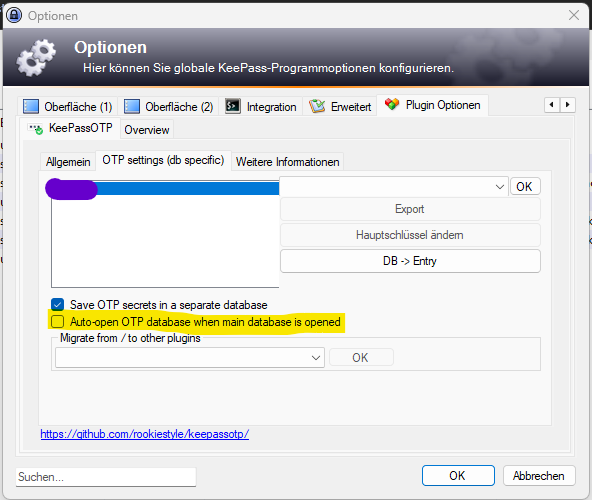The height and width of the screenshot is (500, 592).
Task: Click the Integration terminal icon
Action: click(233, 106)
